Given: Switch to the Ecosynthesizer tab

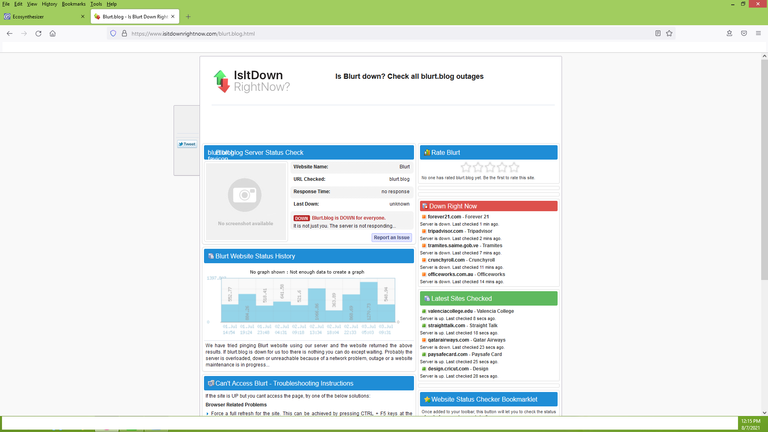Looking at the screenshot, I should tap(45, 17).
